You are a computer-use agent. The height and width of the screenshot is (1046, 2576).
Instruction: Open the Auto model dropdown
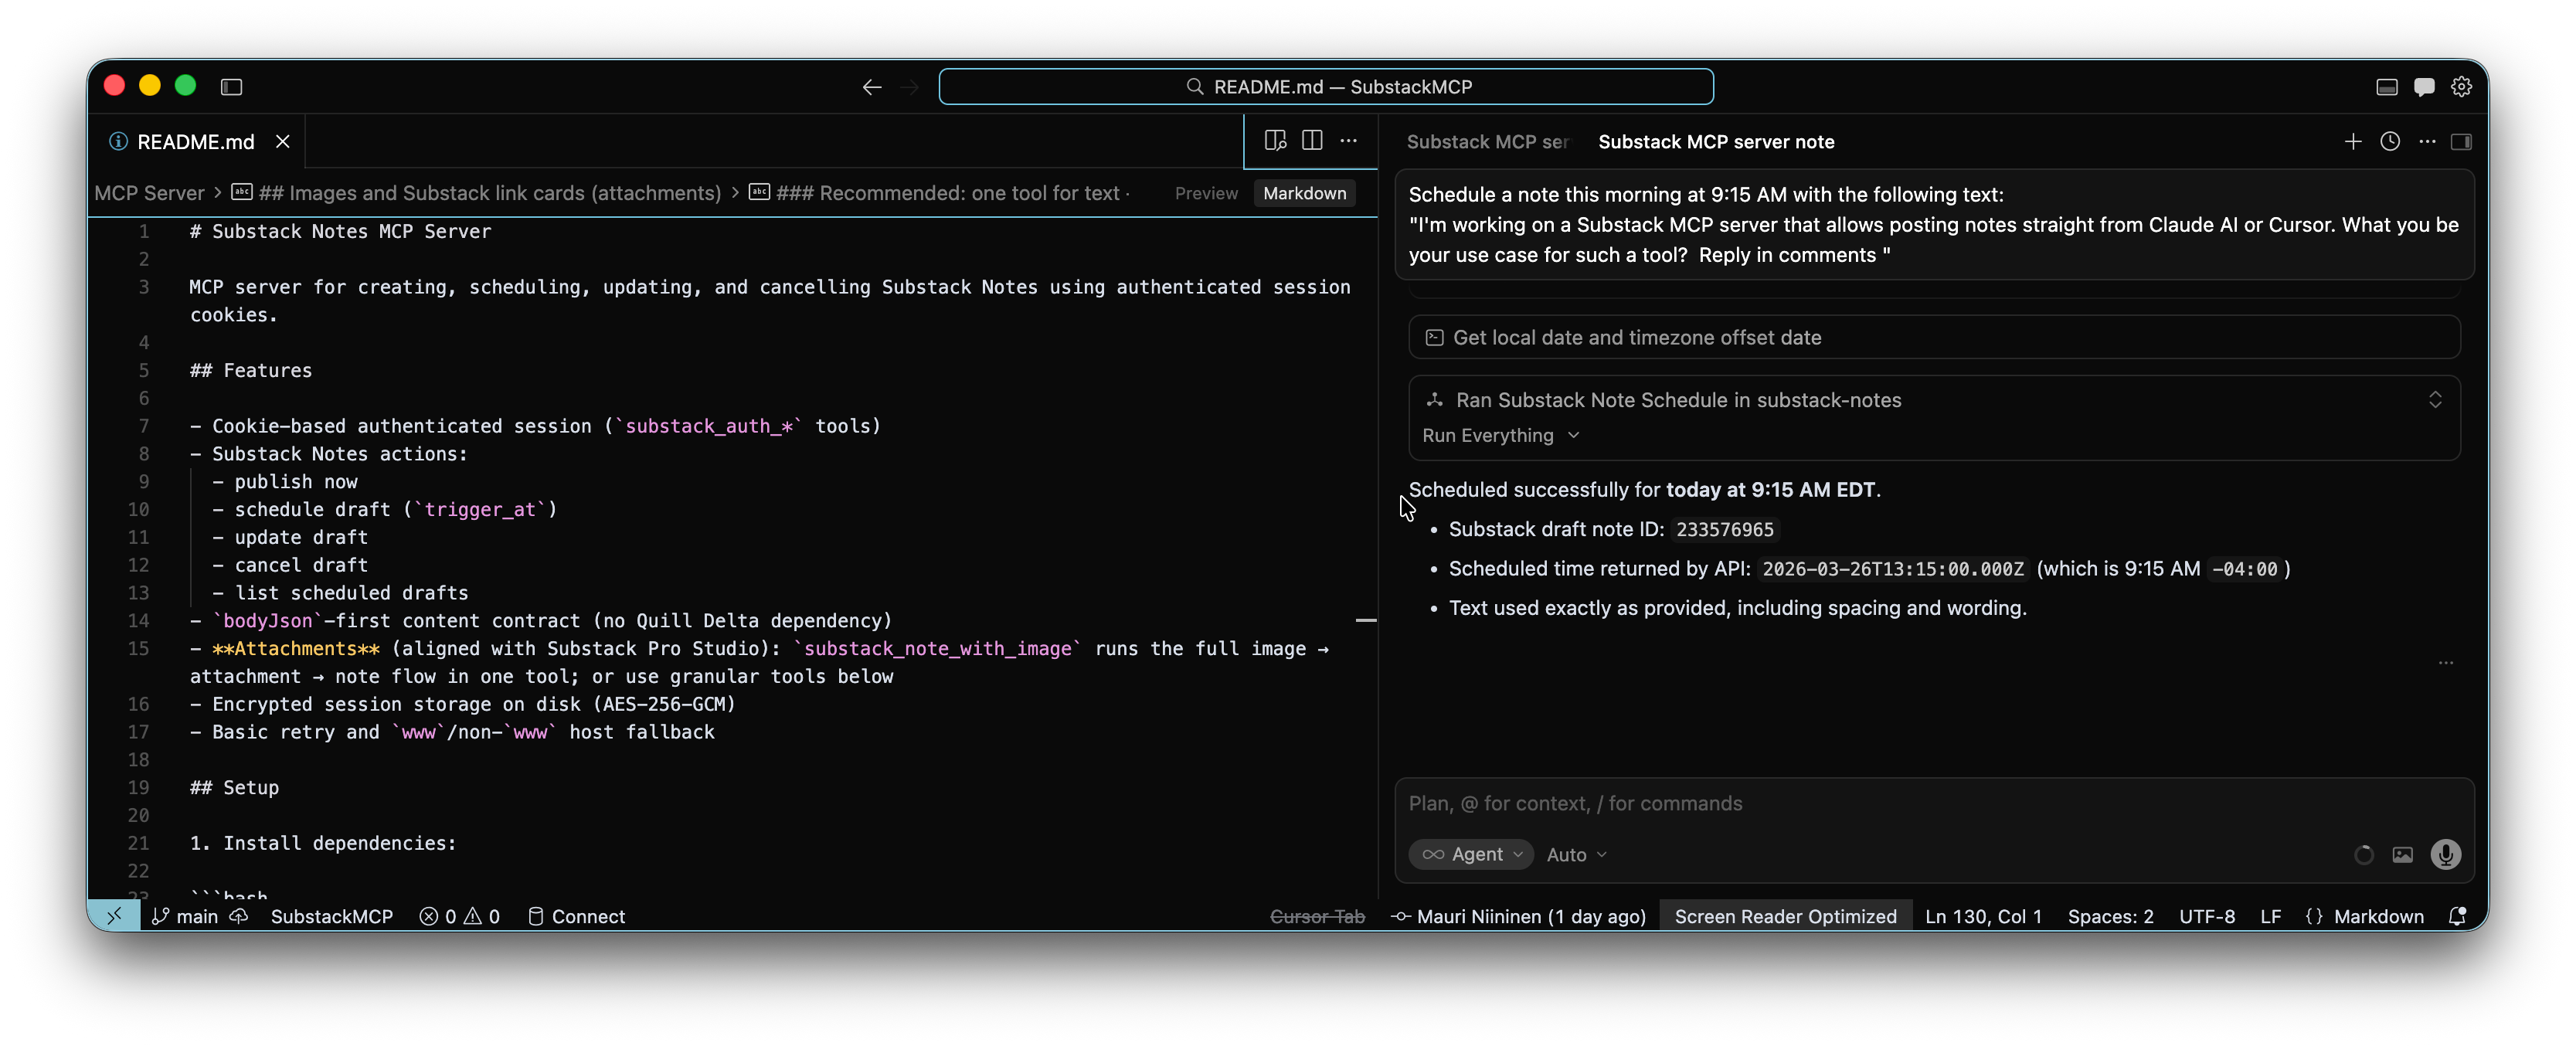[1576, 854]
